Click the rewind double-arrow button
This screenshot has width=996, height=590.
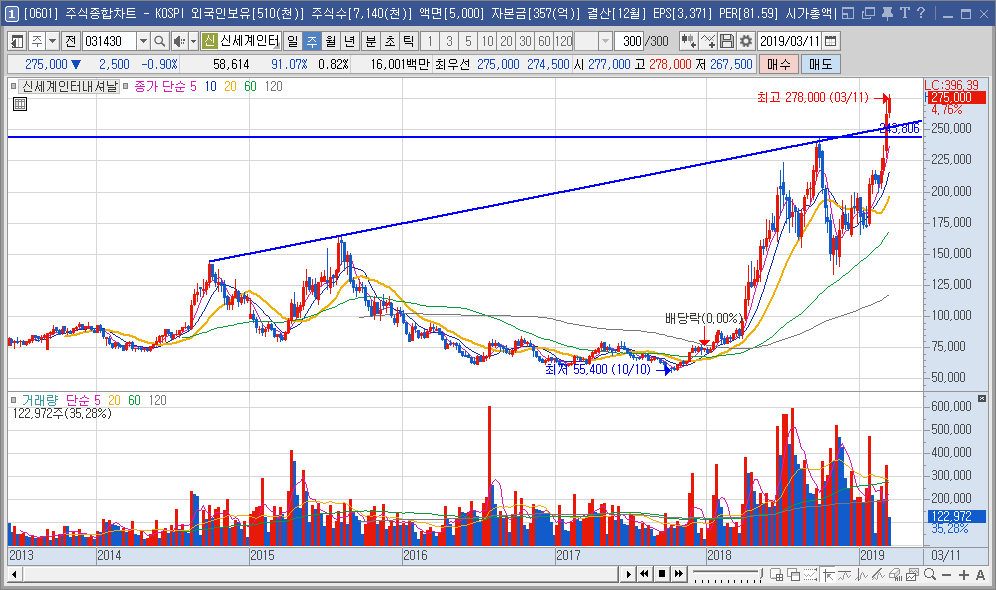(x=644, y=574)
